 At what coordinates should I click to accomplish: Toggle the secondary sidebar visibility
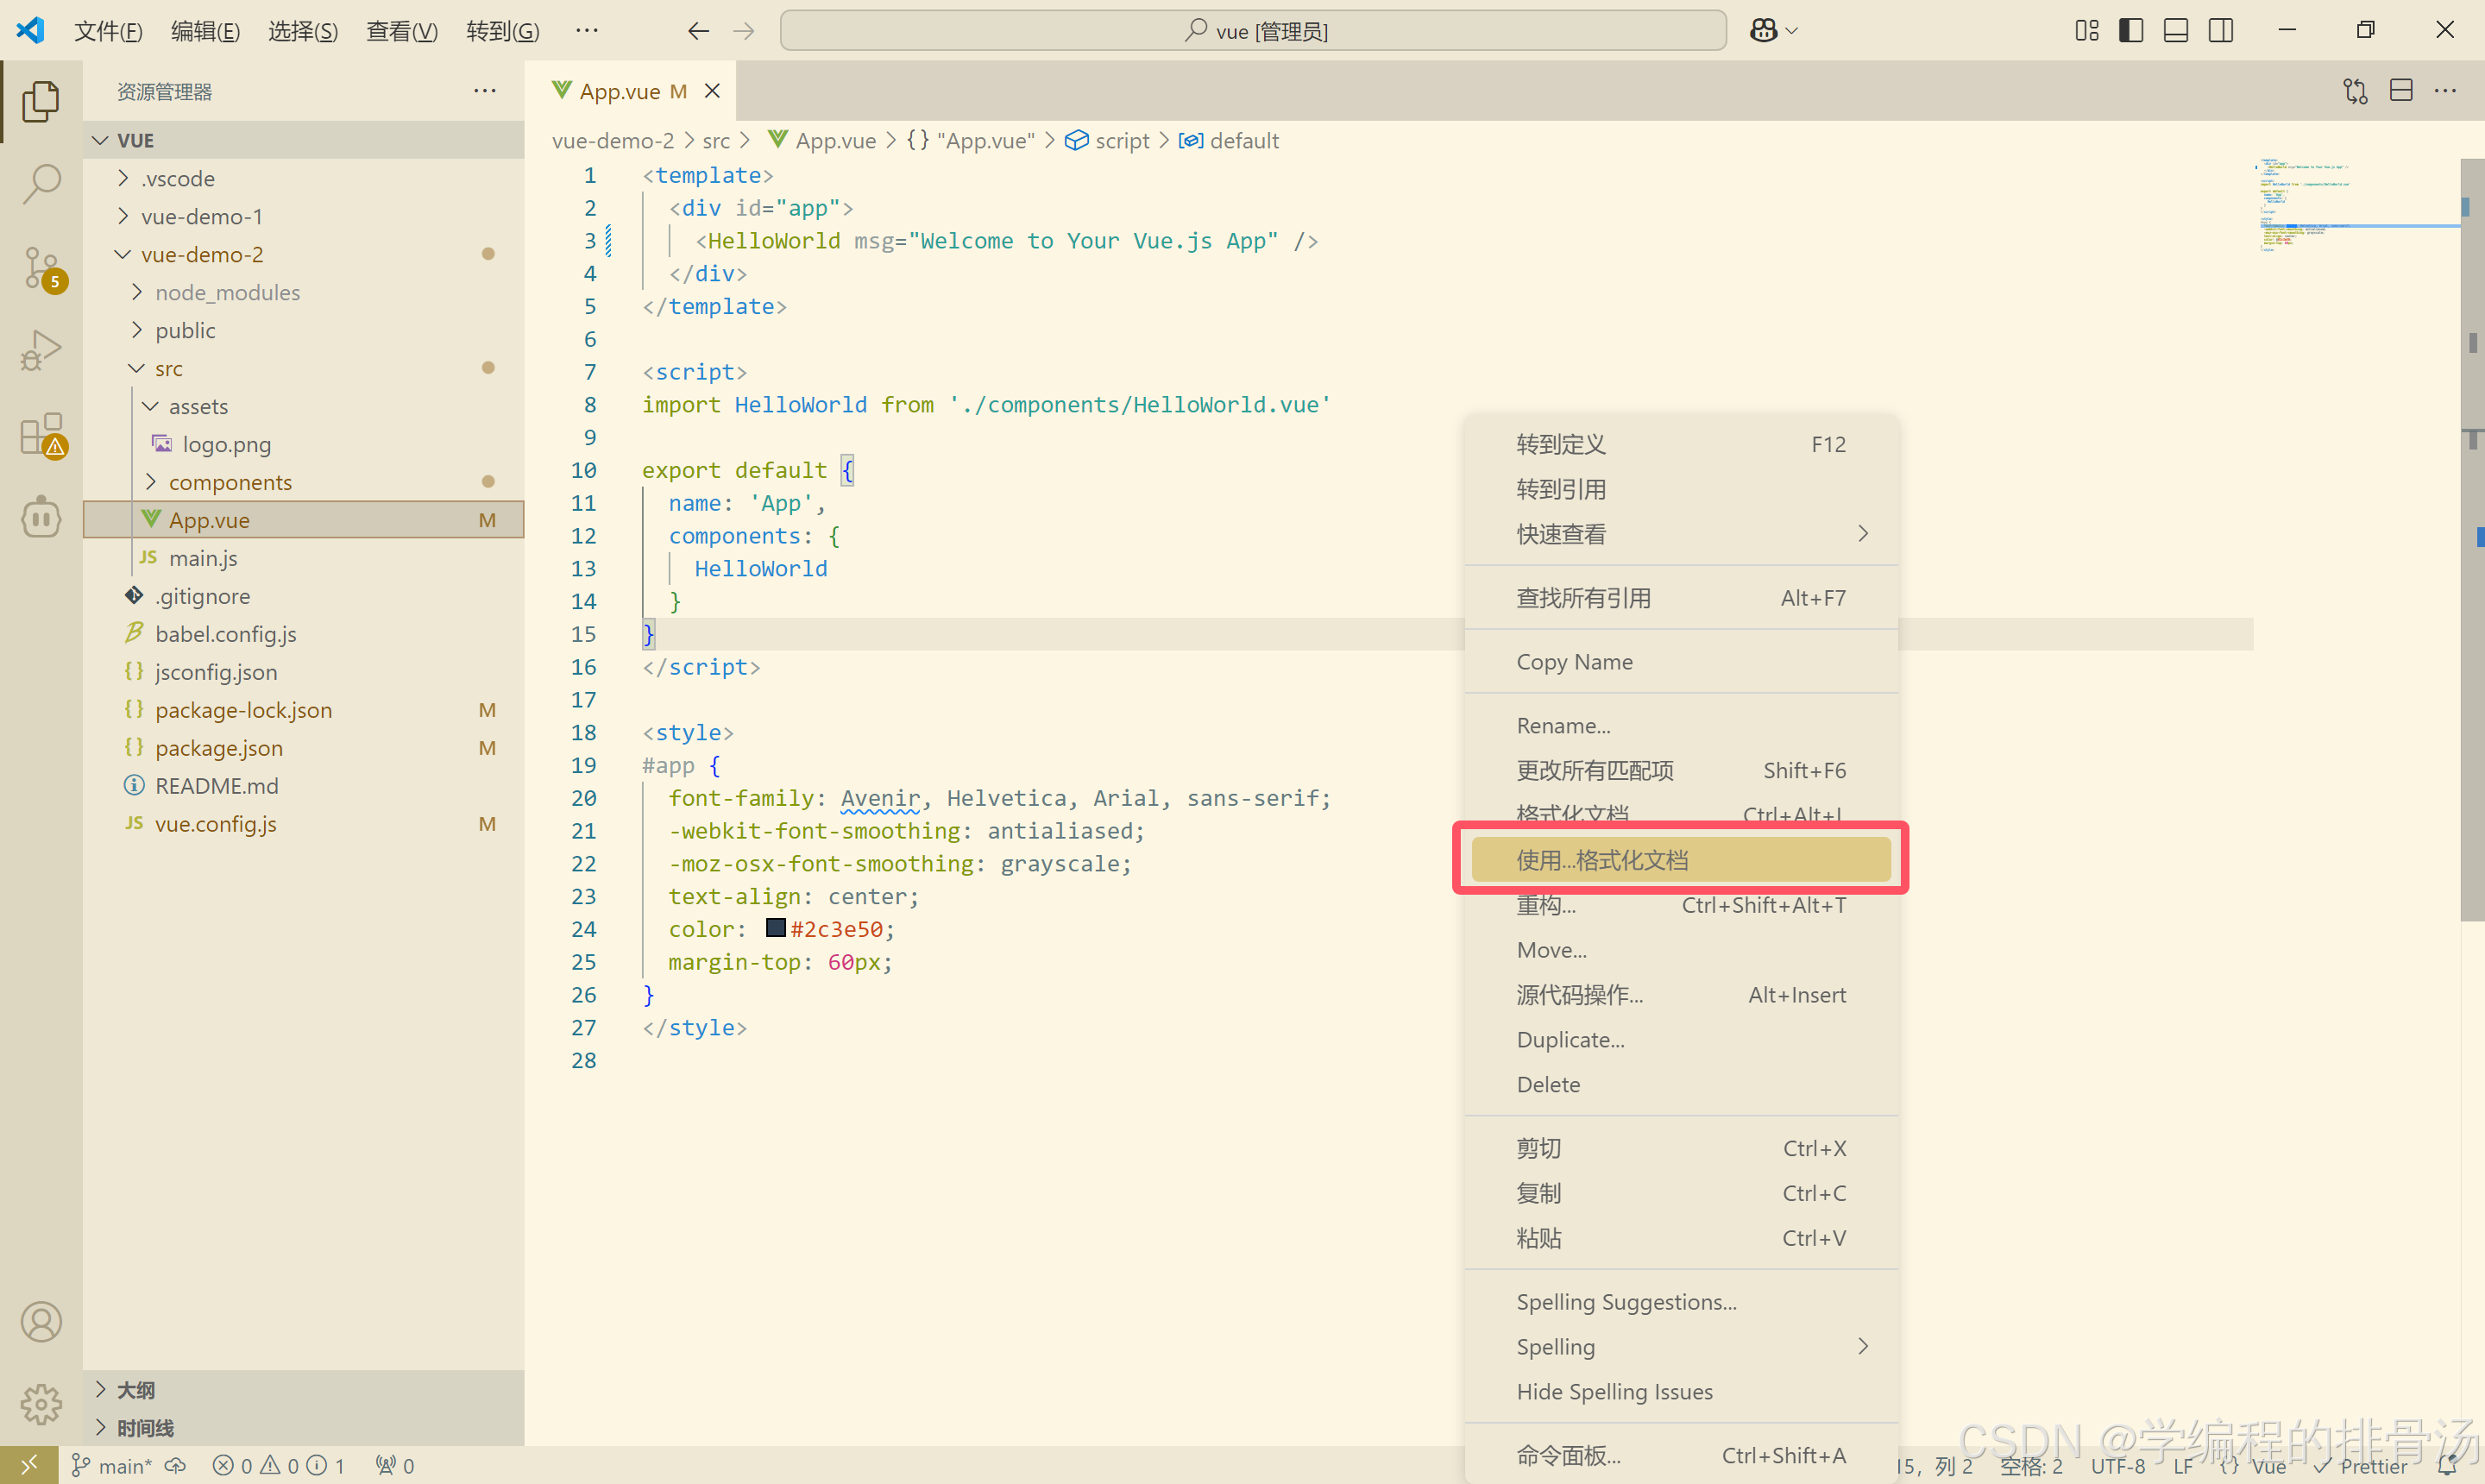click(x=2220, y=31)
